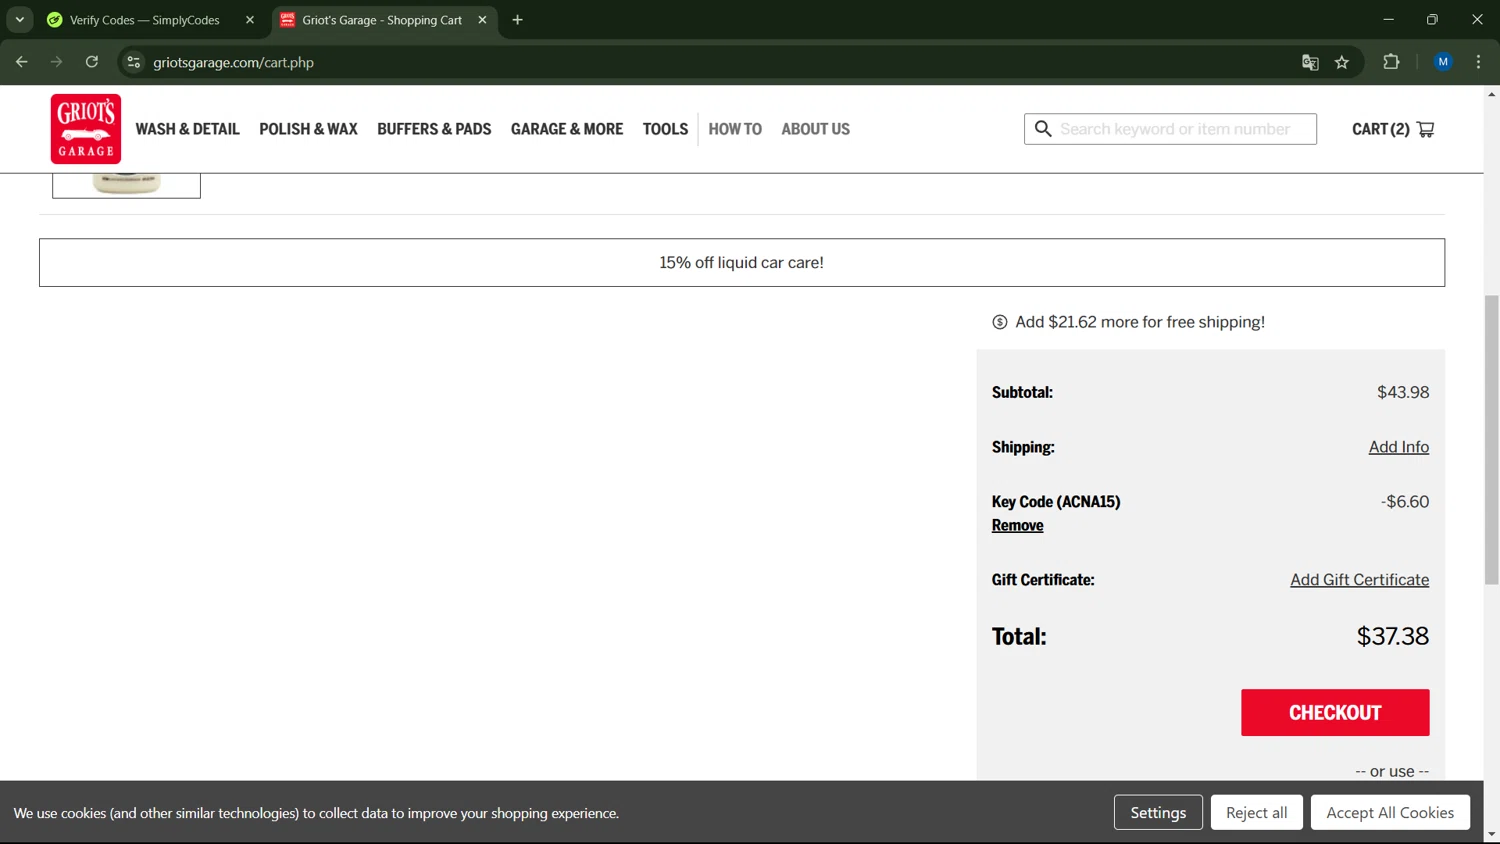Click the cart product thumbnail image

click(x=126, y=186)
